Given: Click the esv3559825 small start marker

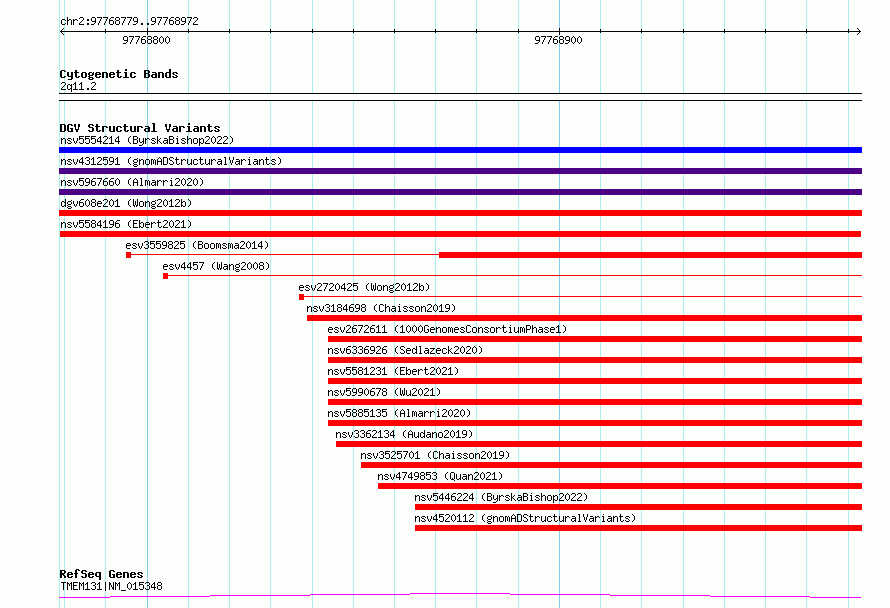Looking at the screenshot, I should (x=128, y=255).
